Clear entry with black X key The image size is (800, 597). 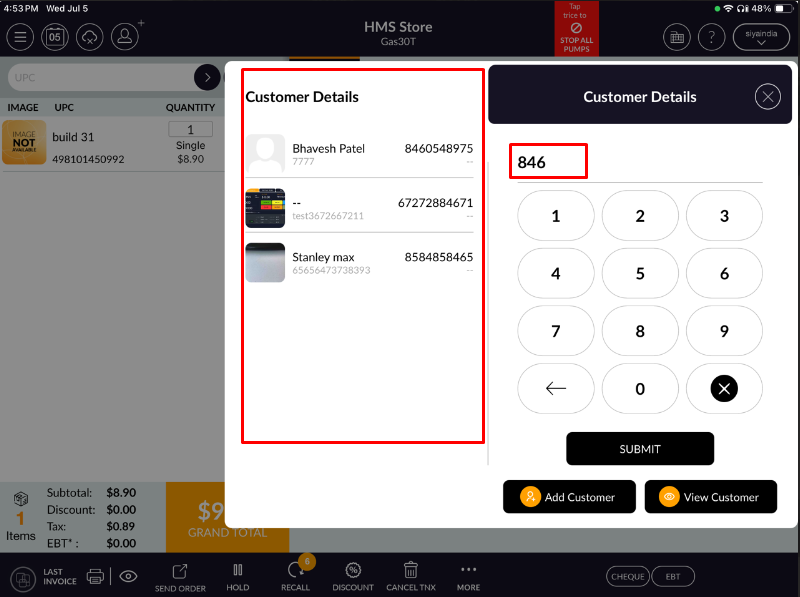pos(724,389)
